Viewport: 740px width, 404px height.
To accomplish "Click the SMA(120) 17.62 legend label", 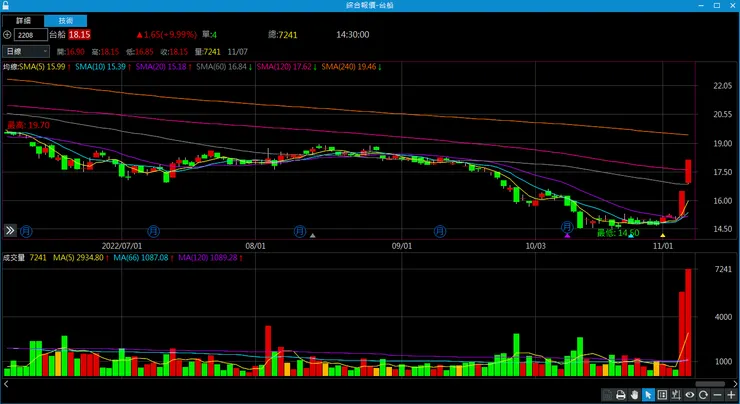I will pyautogui.click(x=286, y=67).
